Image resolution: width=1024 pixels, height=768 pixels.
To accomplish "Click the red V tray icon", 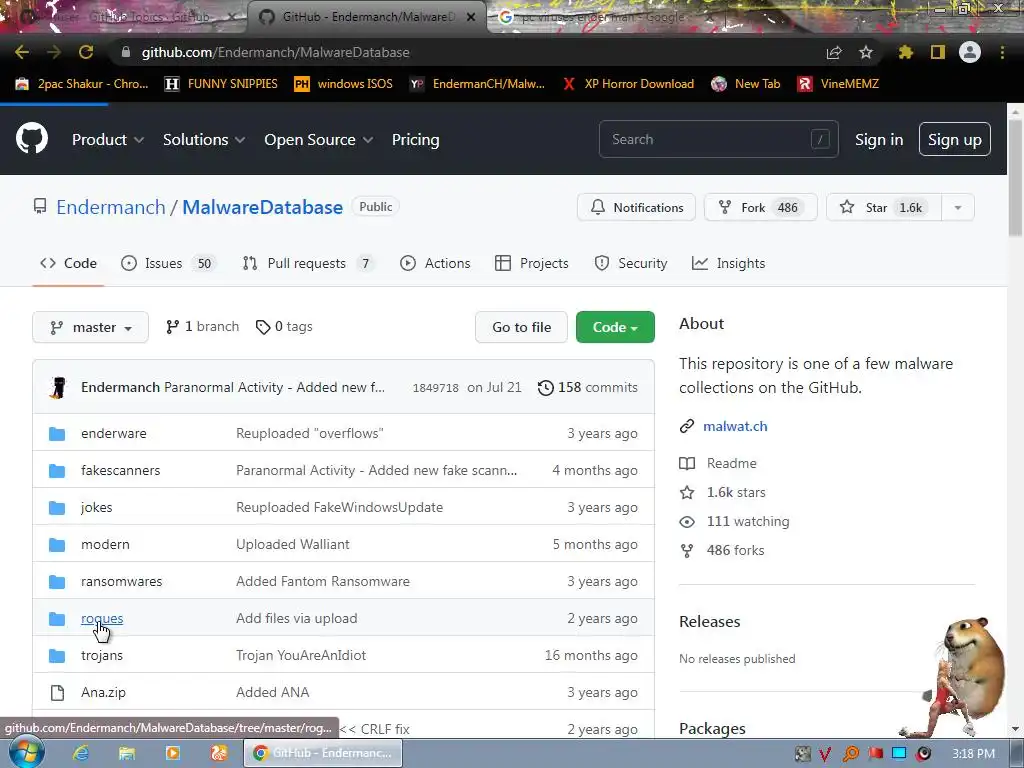I will 824,754.
